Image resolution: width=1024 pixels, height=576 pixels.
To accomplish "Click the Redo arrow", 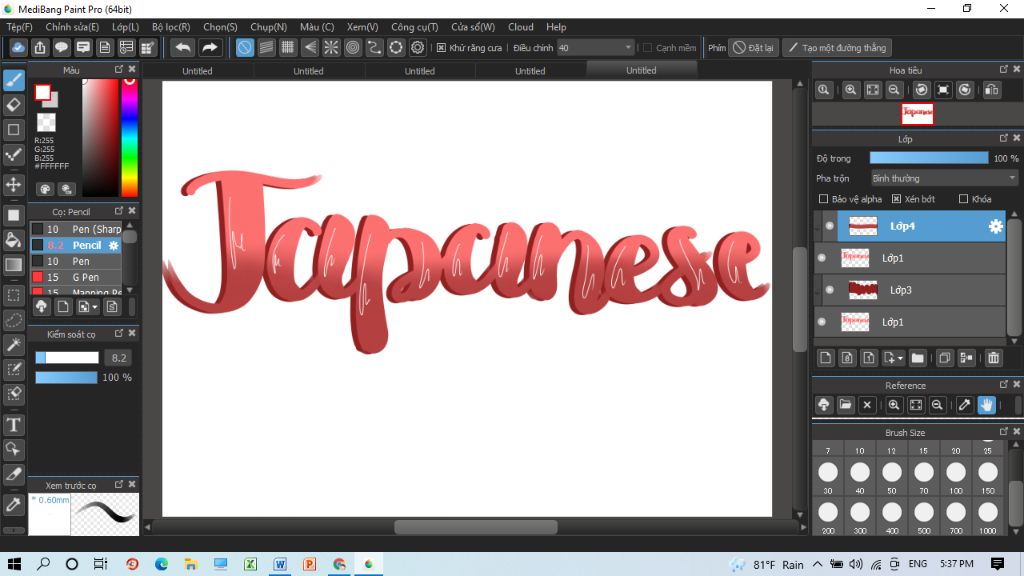I will pyautogui.click(x=210, y=48).
